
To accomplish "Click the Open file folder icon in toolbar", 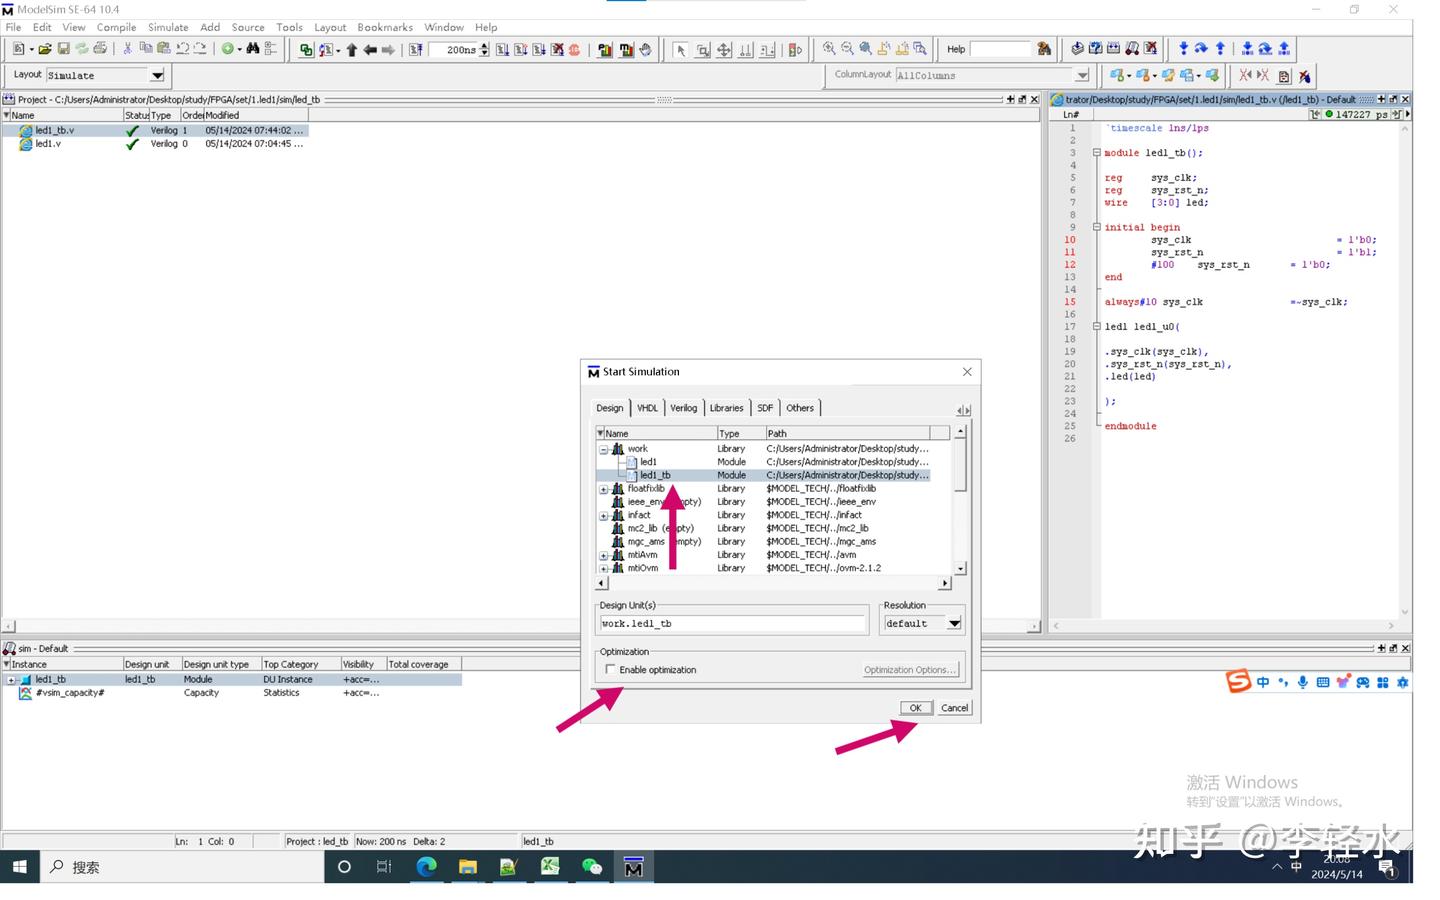I will click(x=45, y=49).
